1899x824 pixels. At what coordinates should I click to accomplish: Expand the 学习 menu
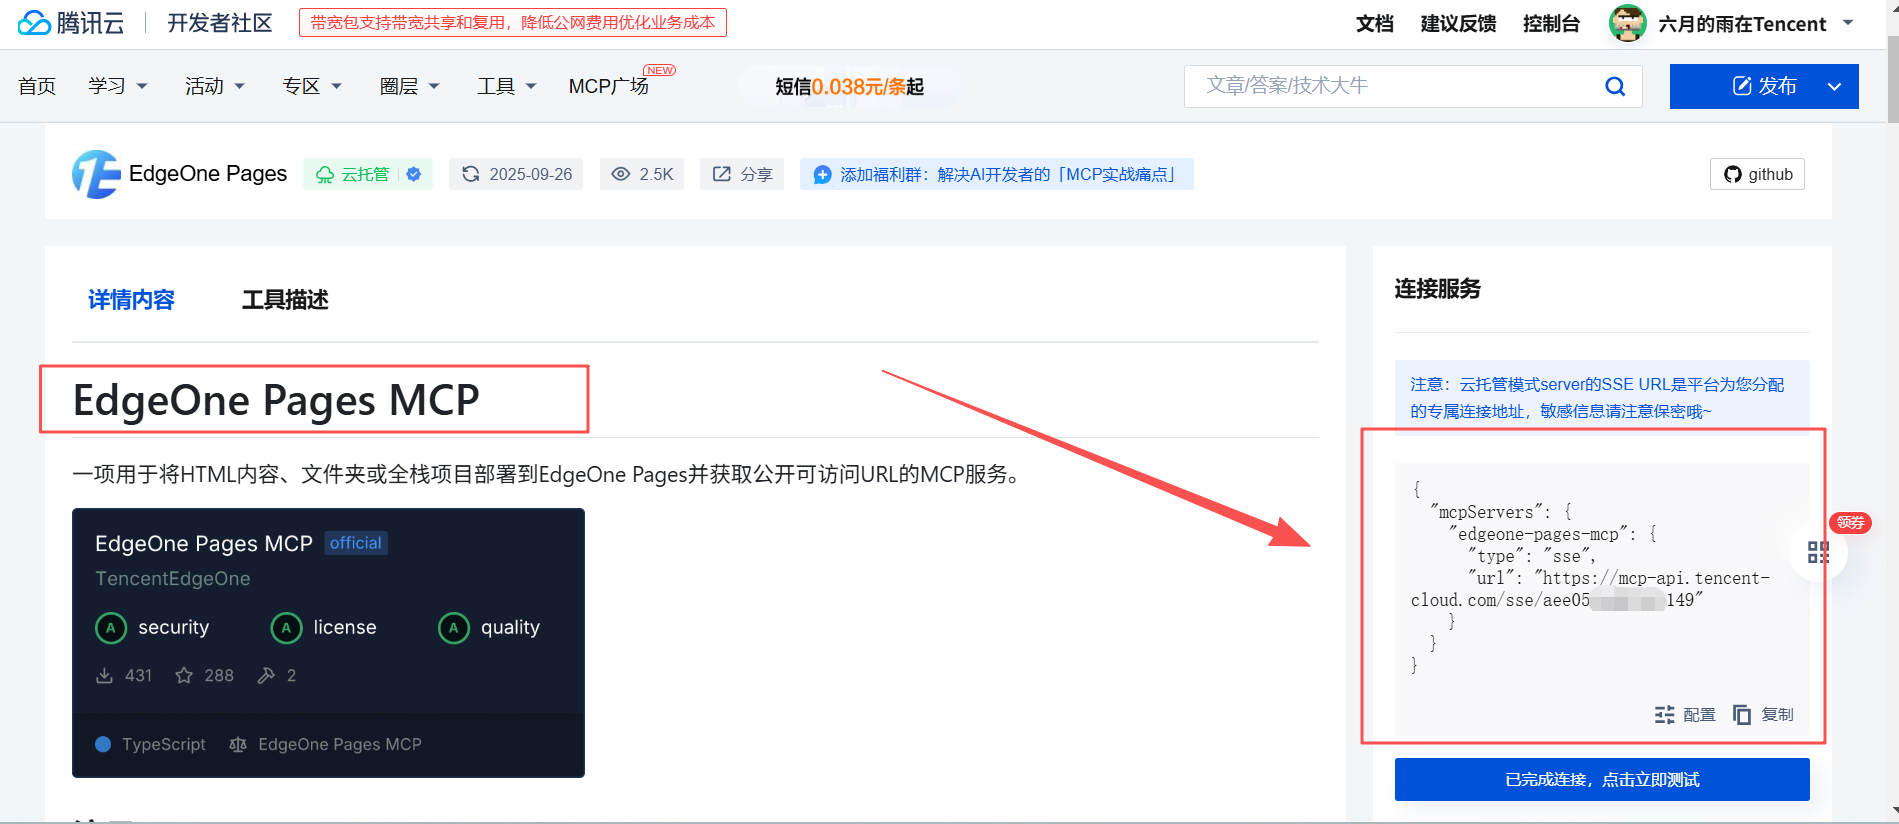(x=118, y=86)
